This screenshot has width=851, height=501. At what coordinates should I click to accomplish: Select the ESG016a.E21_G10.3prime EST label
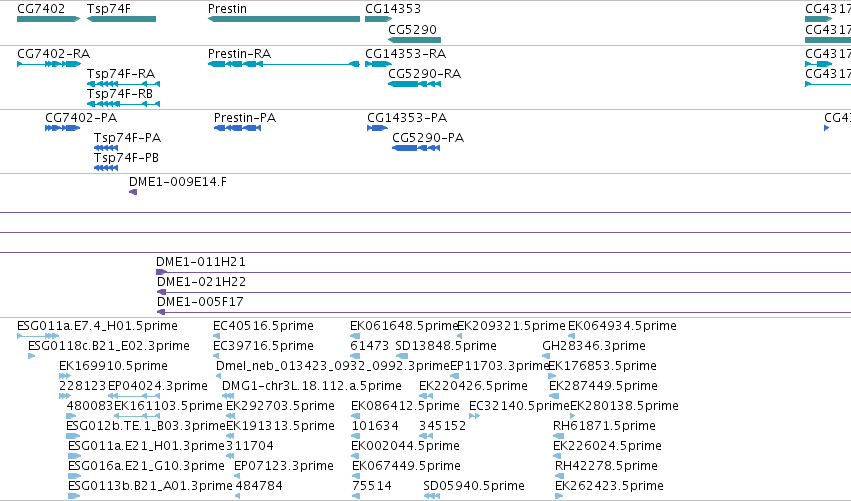[x=147, y=466]
